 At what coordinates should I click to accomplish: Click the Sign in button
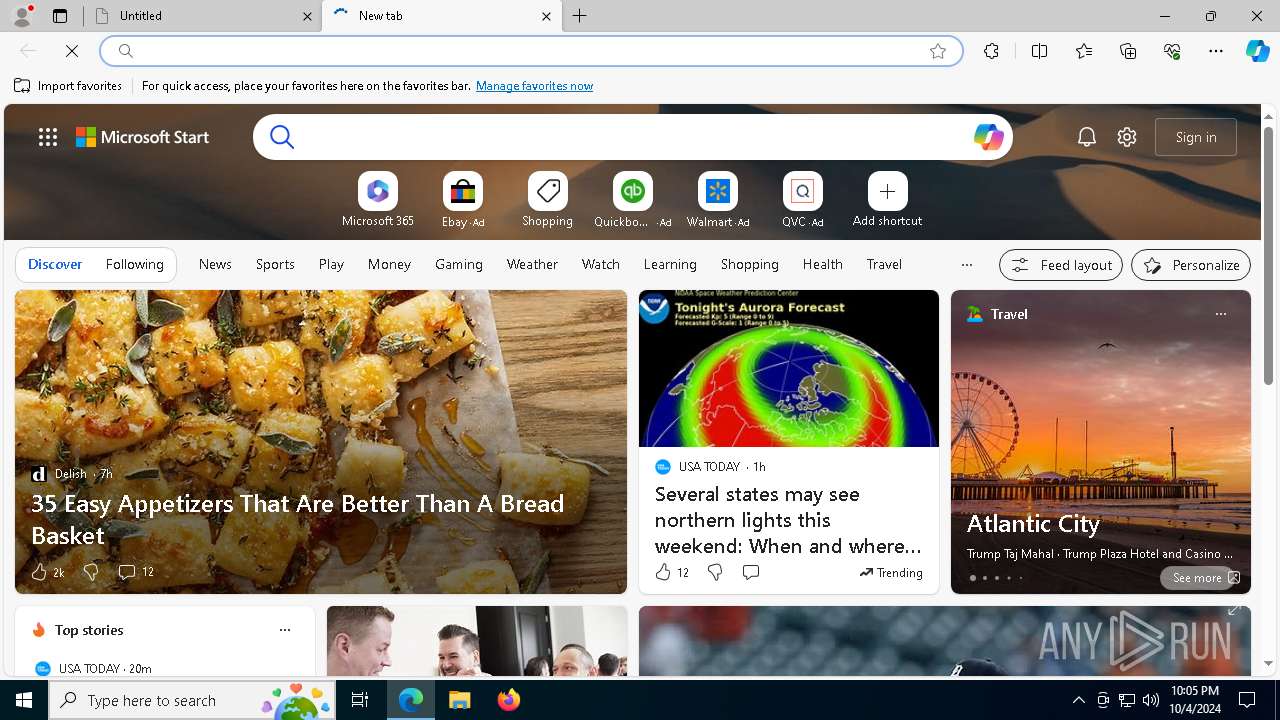pos(1196,137)
